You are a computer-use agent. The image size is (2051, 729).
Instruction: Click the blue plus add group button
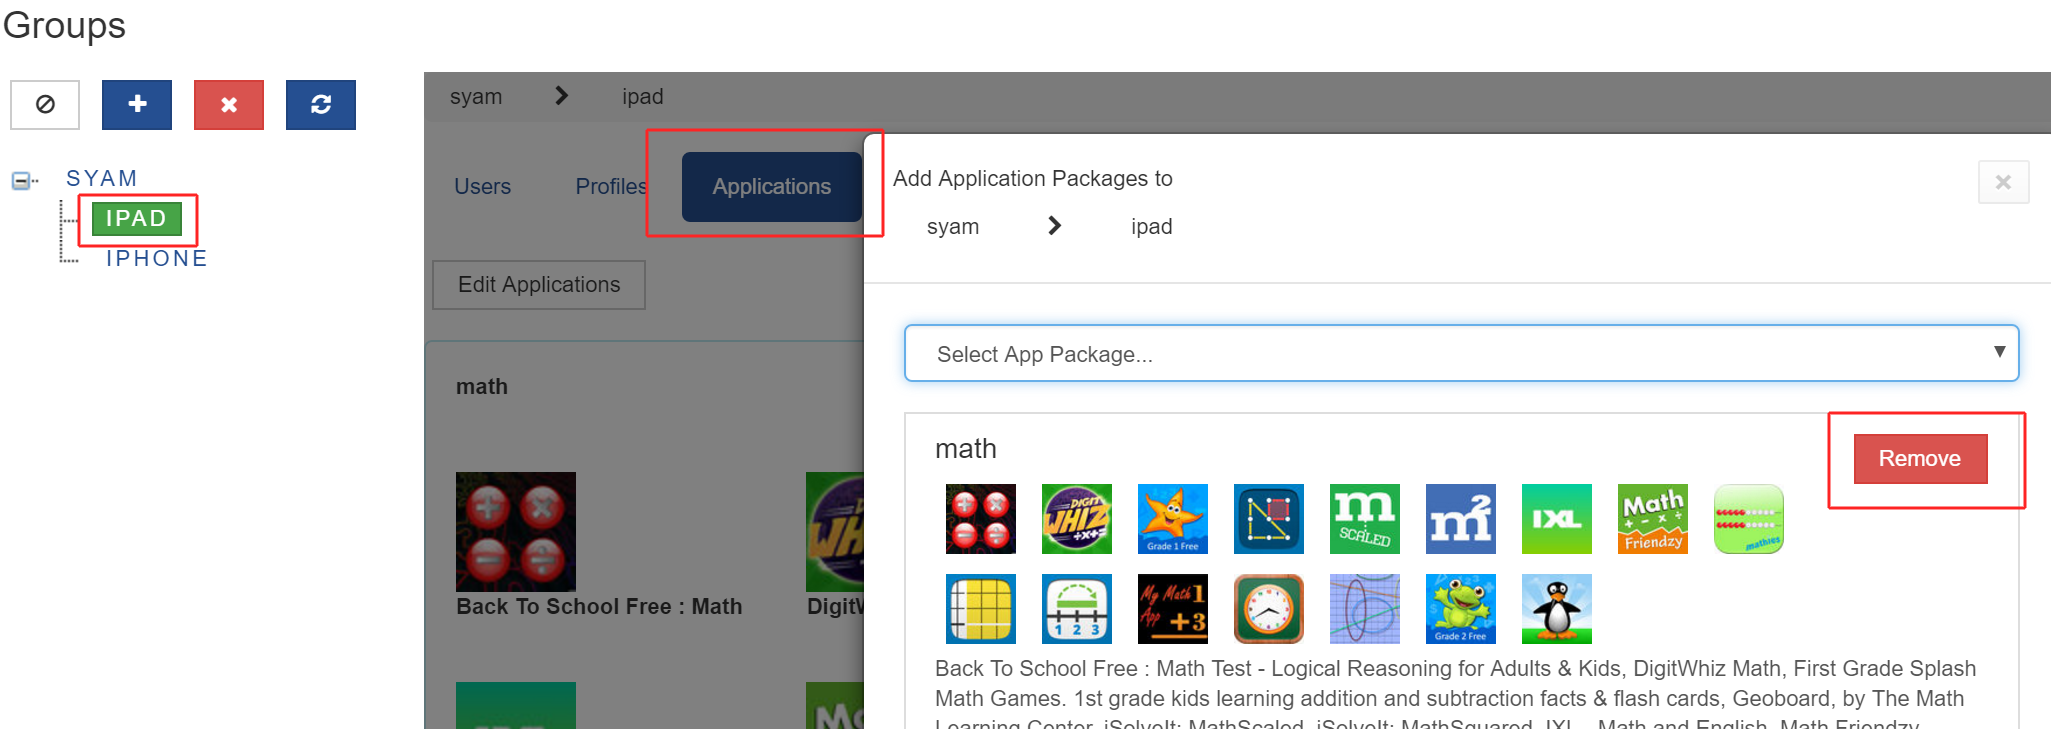click(137, 105)
